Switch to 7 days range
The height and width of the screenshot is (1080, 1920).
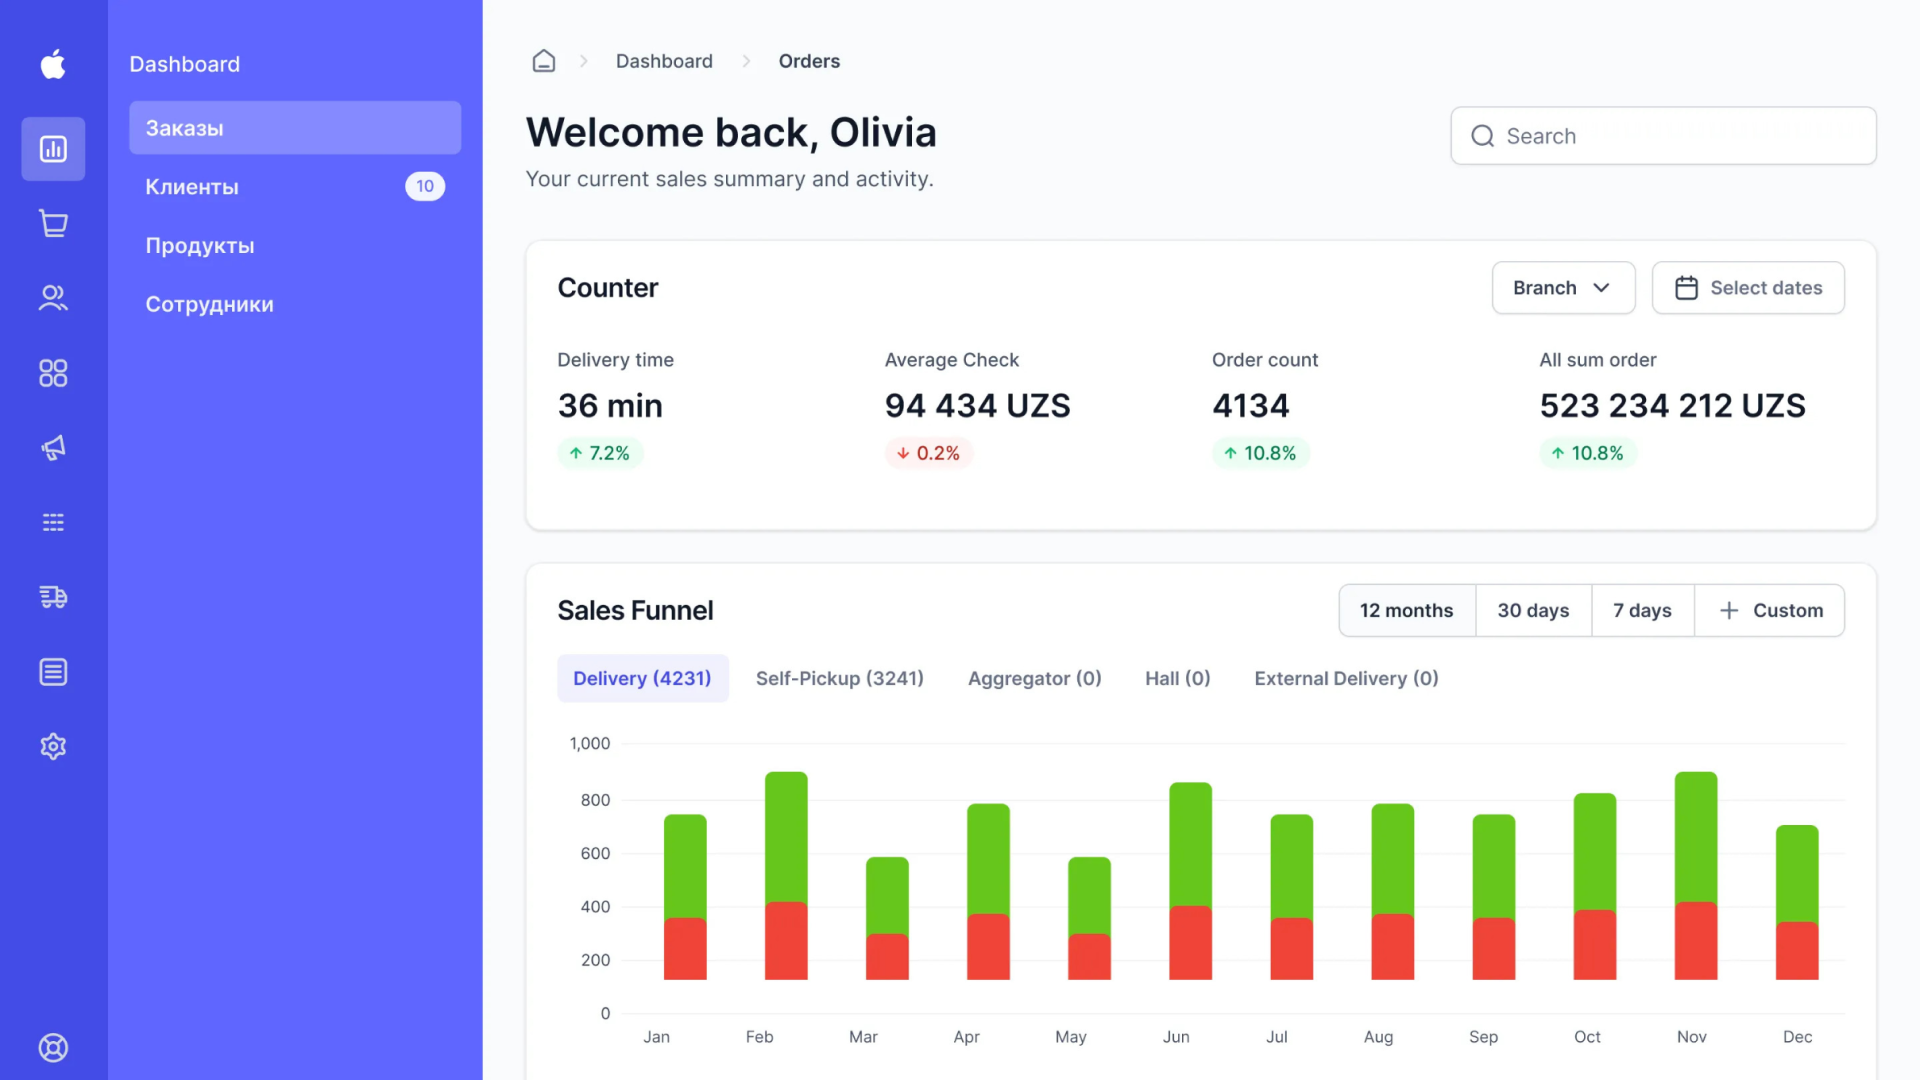click(x=1642, y=610)
